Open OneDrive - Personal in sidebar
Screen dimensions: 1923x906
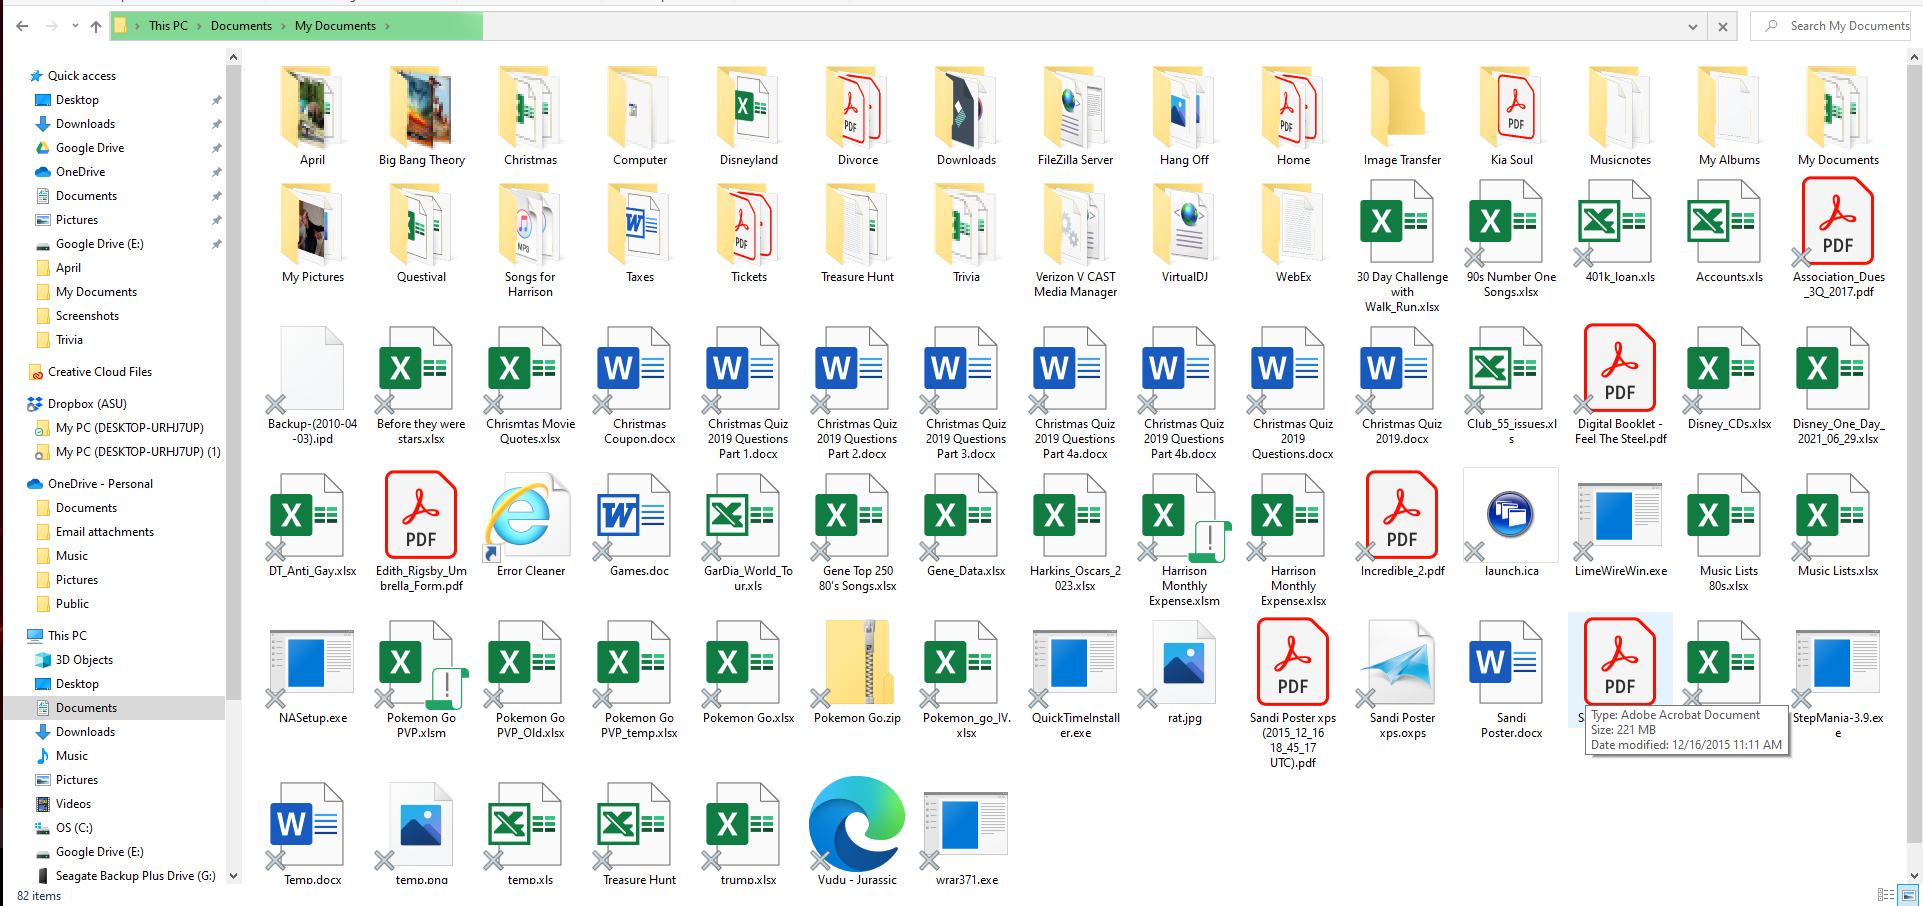pyautogui.click(x=100, y=484)
